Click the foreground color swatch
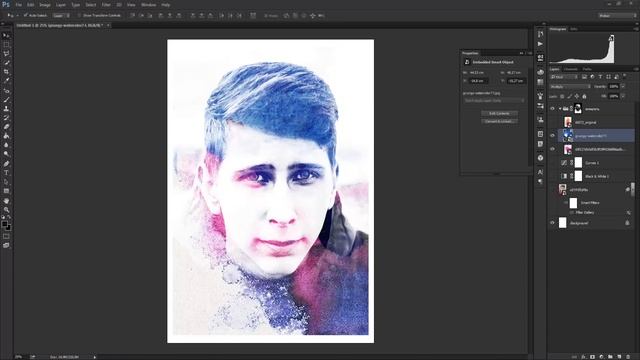The image size is (640, 360). coord(4,224)
